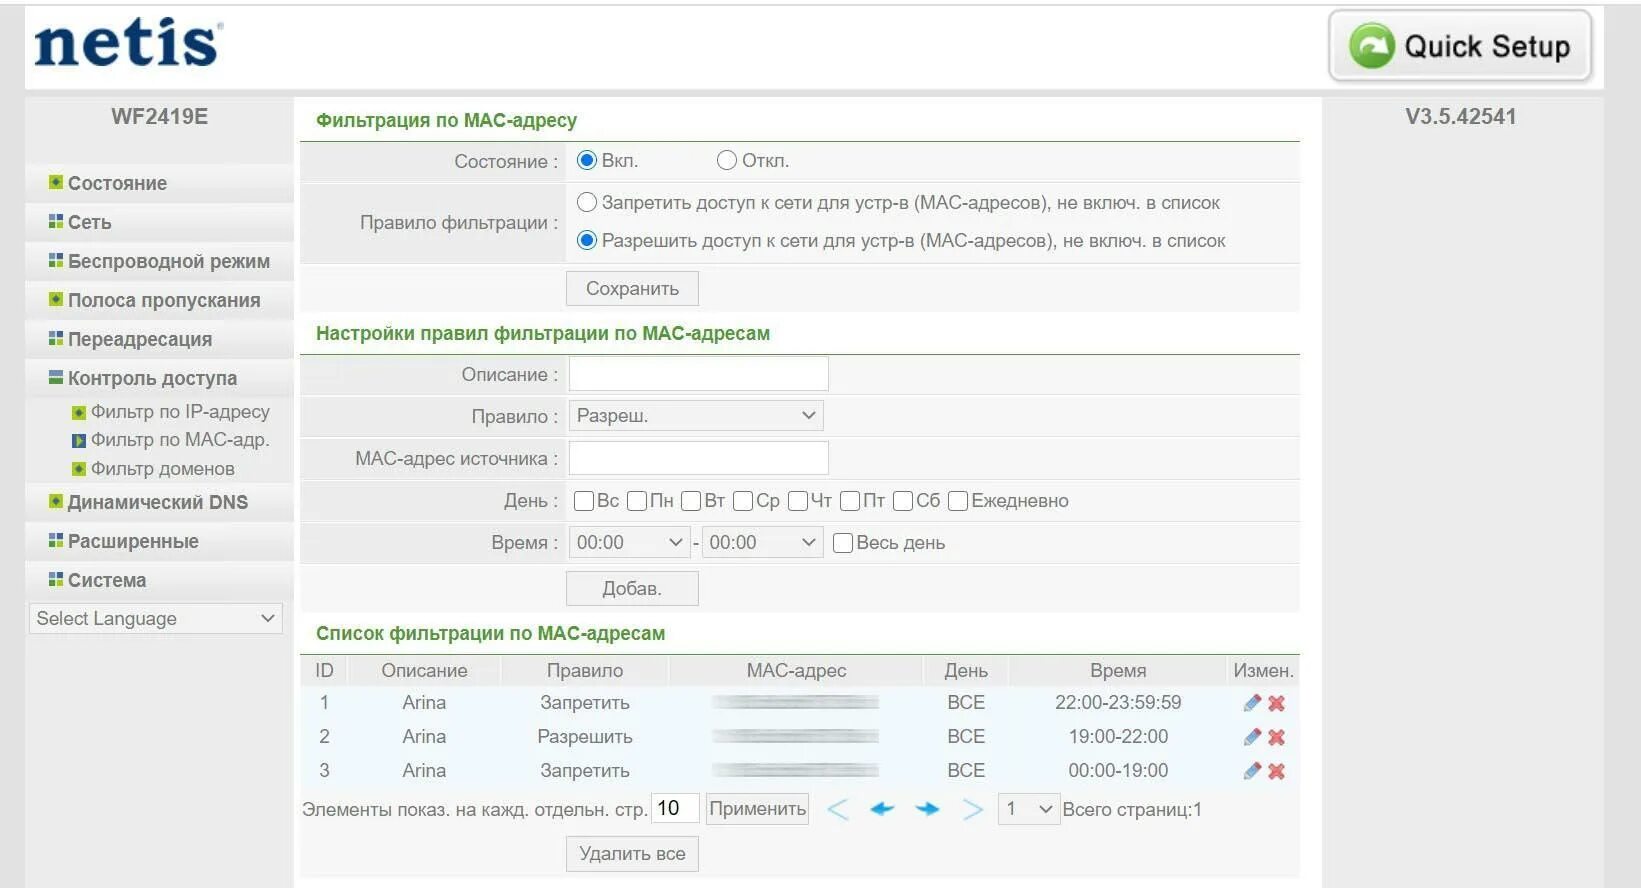
Task: Click the Применить button
Action: click(x=757, y=809)
